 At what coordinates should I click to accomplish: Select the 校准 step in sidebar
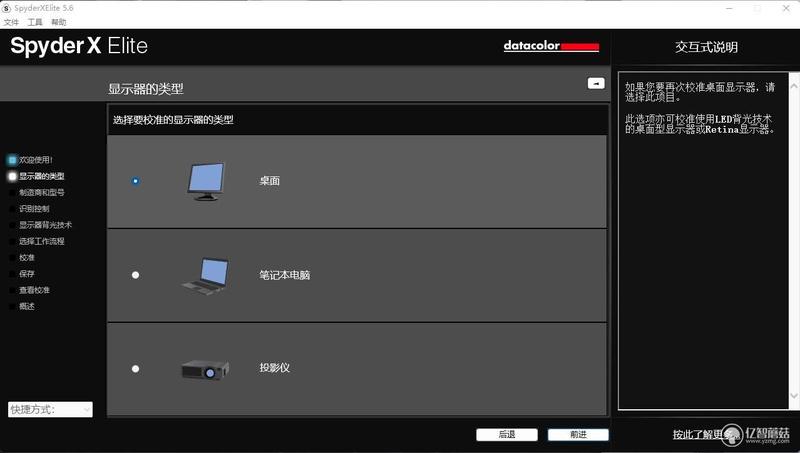(x=27, y=258)
